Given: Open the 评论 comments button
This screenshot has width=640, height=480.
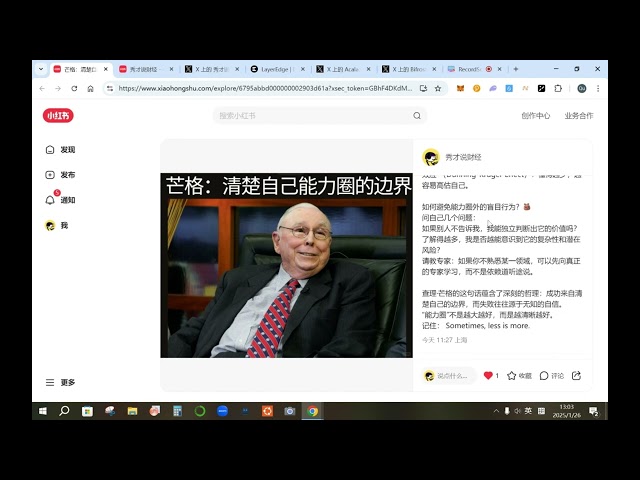Looking at the screenshot, I should point(551,376).
